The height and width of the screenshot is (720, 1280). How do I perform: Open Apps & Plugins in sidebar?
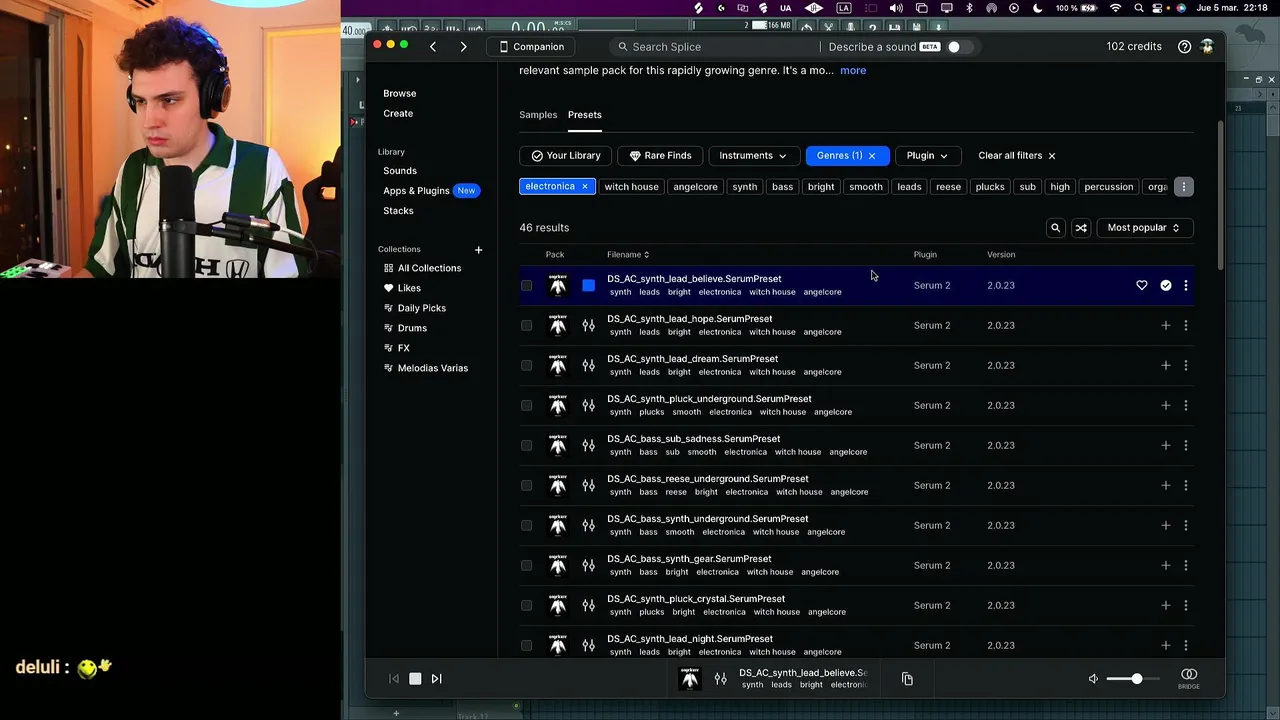pyautogui.click(x=416, y=191)
